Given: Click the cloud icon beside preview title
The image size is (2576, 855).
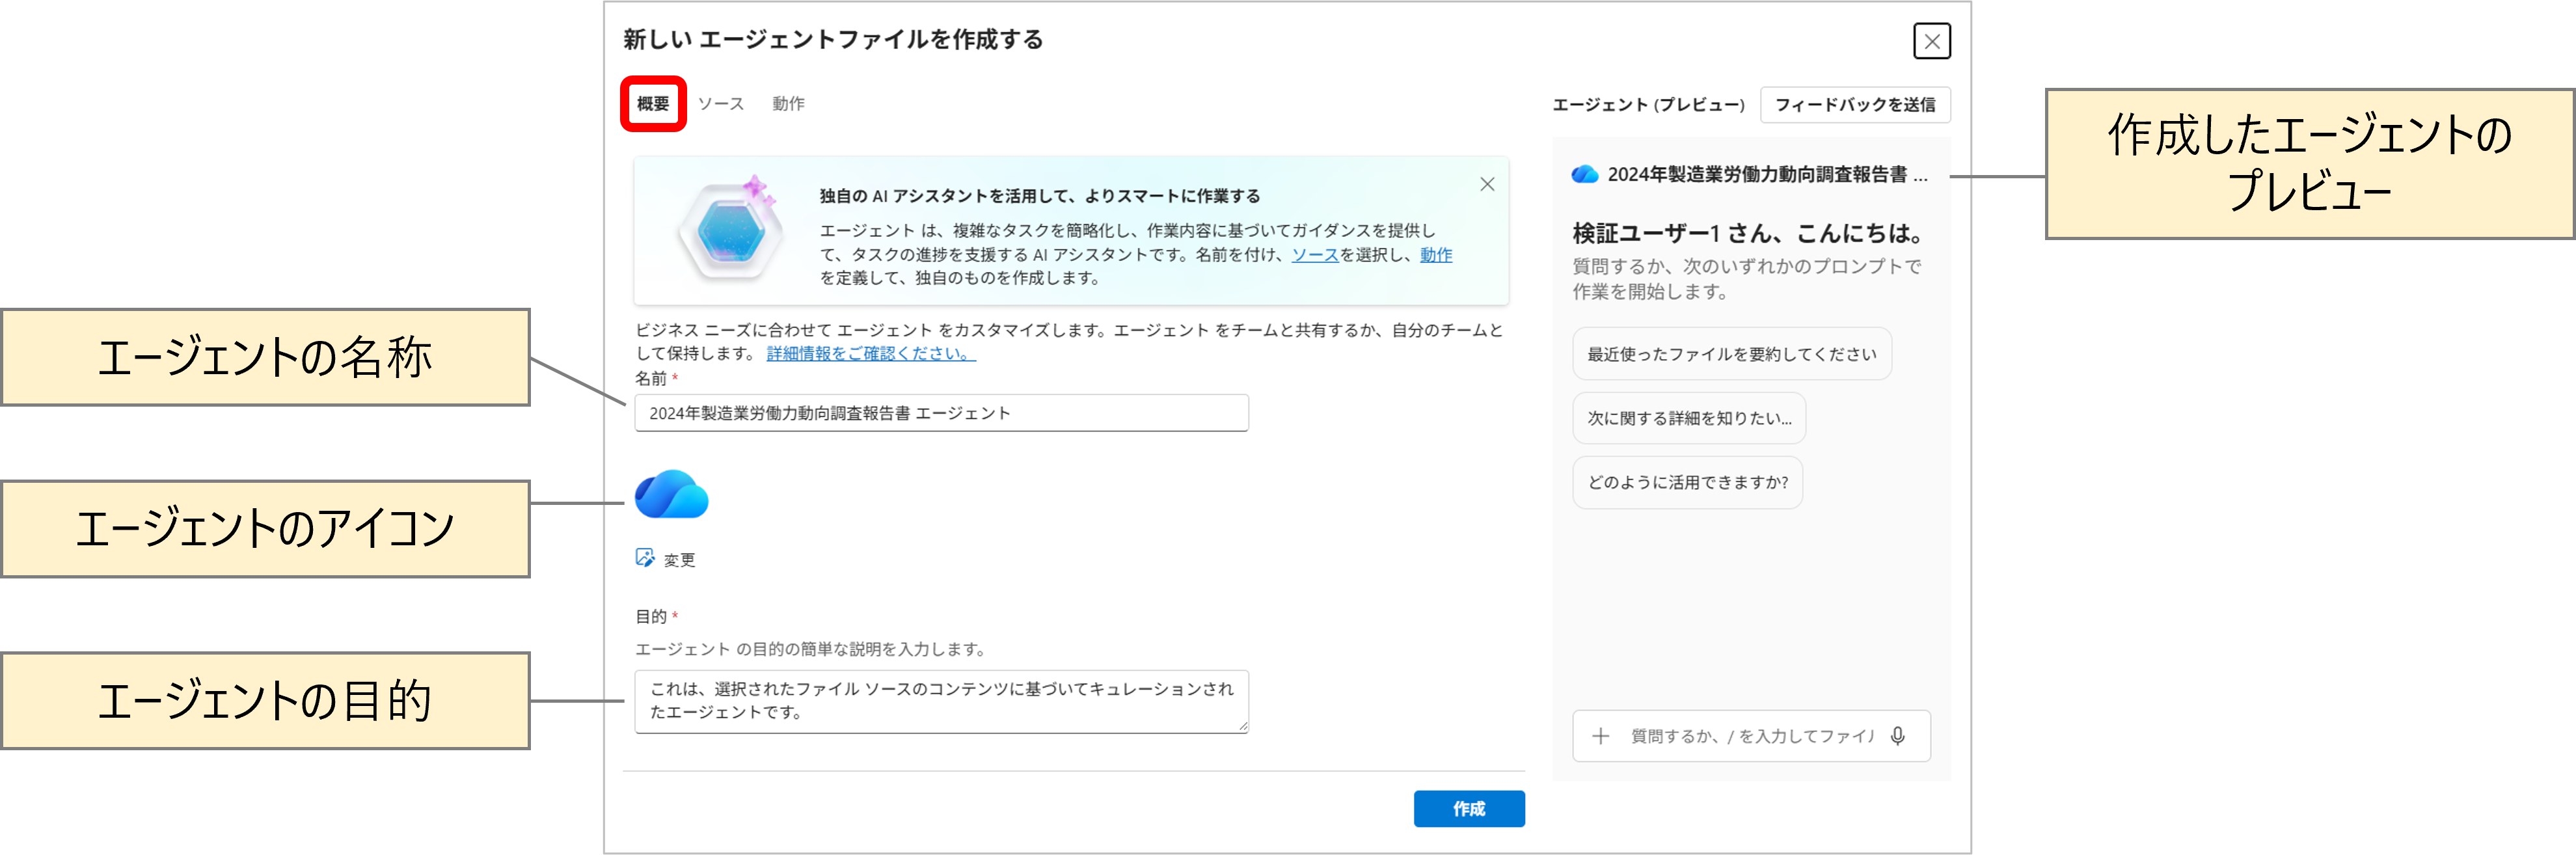Looking at the screenshot, I should [x=1585, y=175].
